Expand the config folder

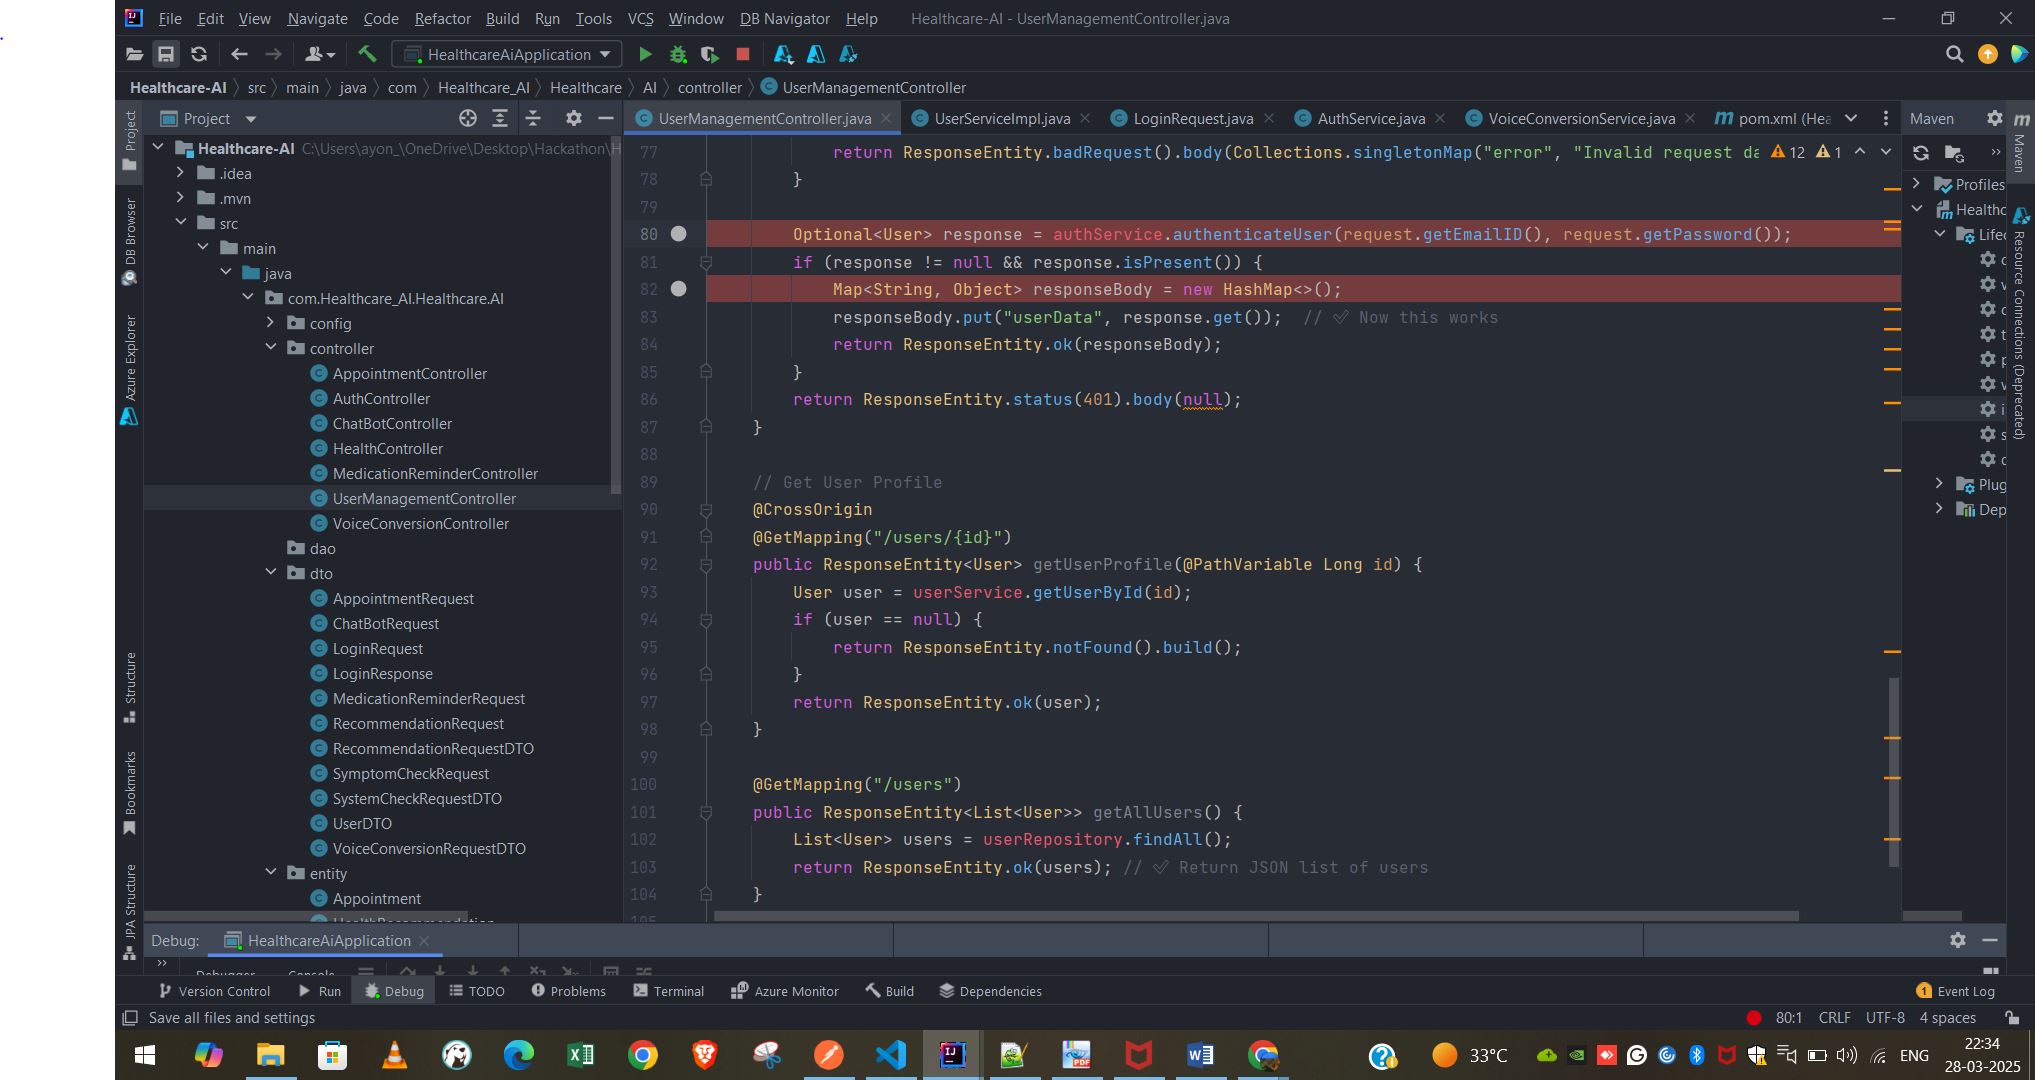pos(271,323)
